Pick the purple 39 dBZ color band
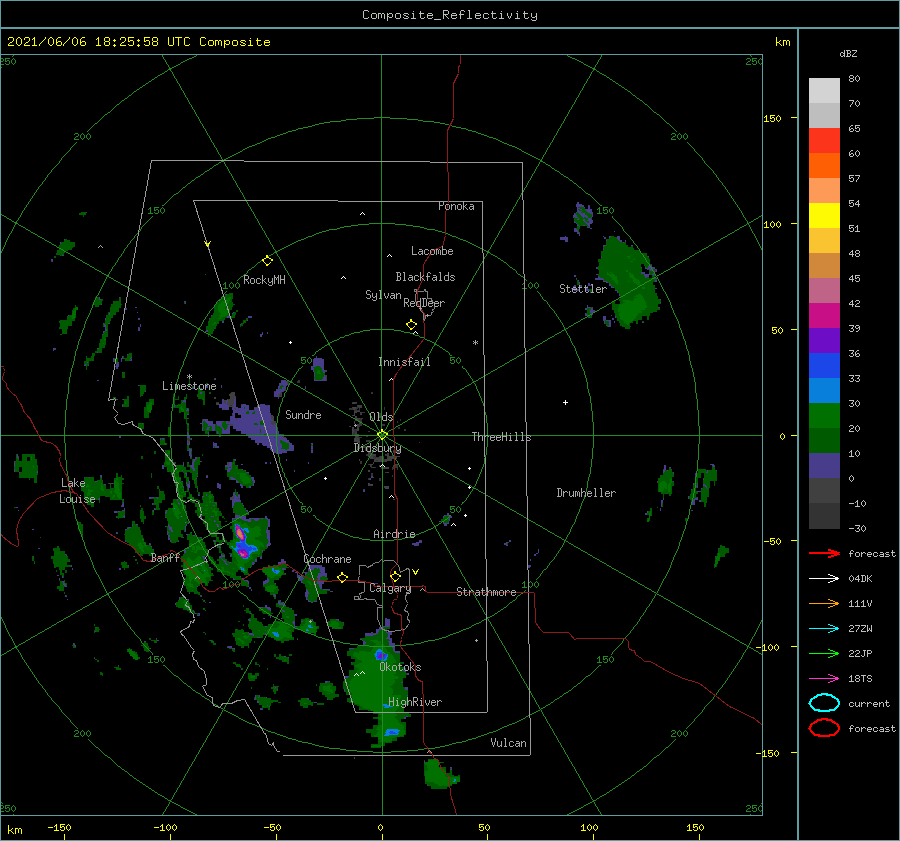Viewport: 900px width, 841px height. 824,340
